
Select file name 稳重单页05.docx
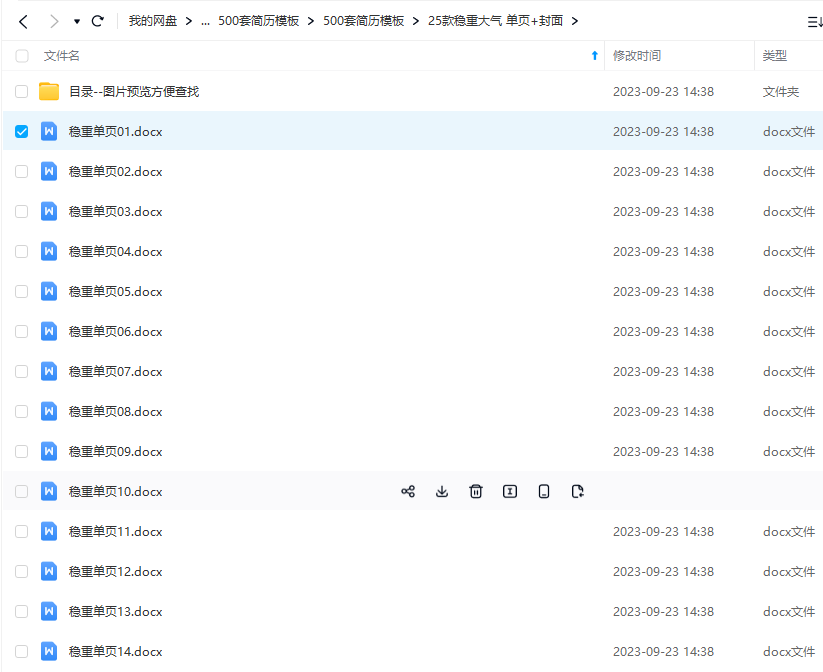(x=115, y=292)
